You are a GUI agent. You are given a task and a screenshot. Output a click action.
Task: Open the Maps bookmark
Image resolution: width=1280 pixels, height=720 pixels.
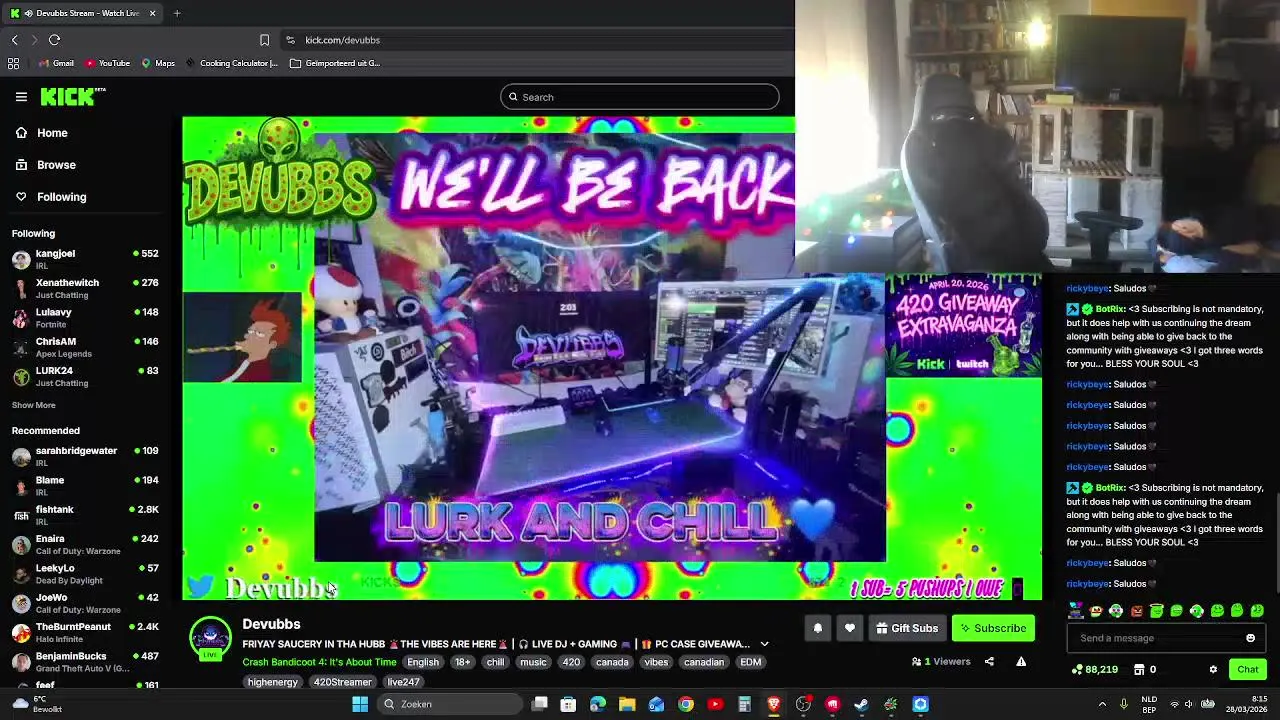tap(158, 63)
